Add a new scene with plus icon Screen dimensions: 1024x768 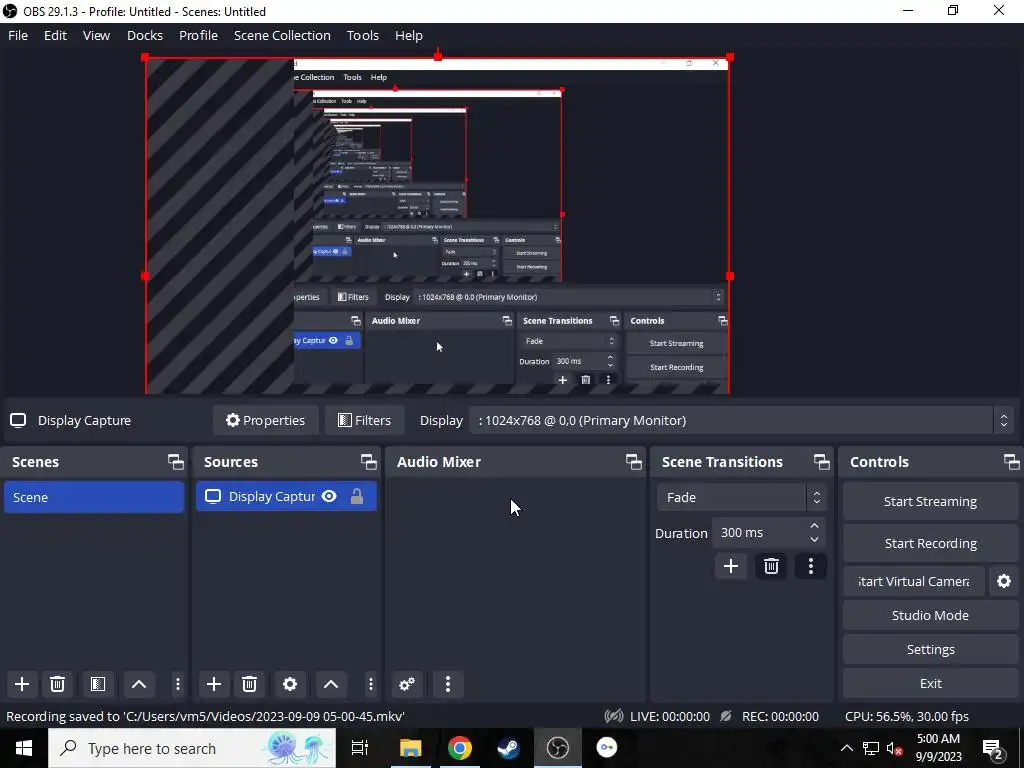click(22, 684)
